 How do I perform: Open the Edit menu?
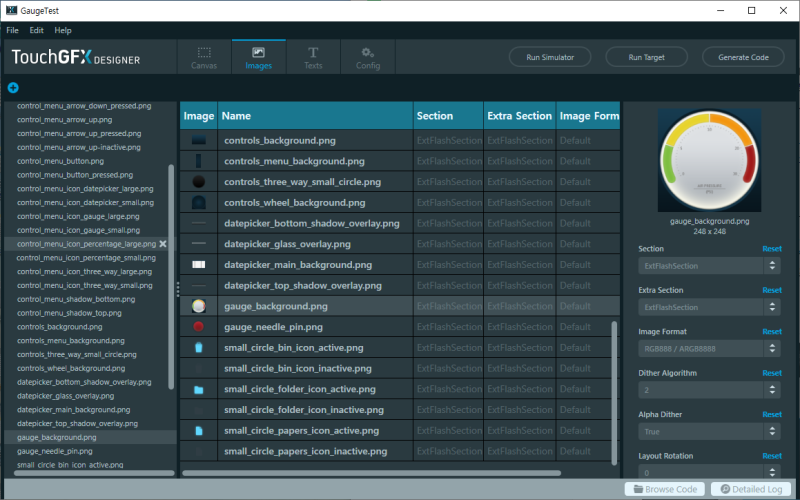tap(36, 31)
